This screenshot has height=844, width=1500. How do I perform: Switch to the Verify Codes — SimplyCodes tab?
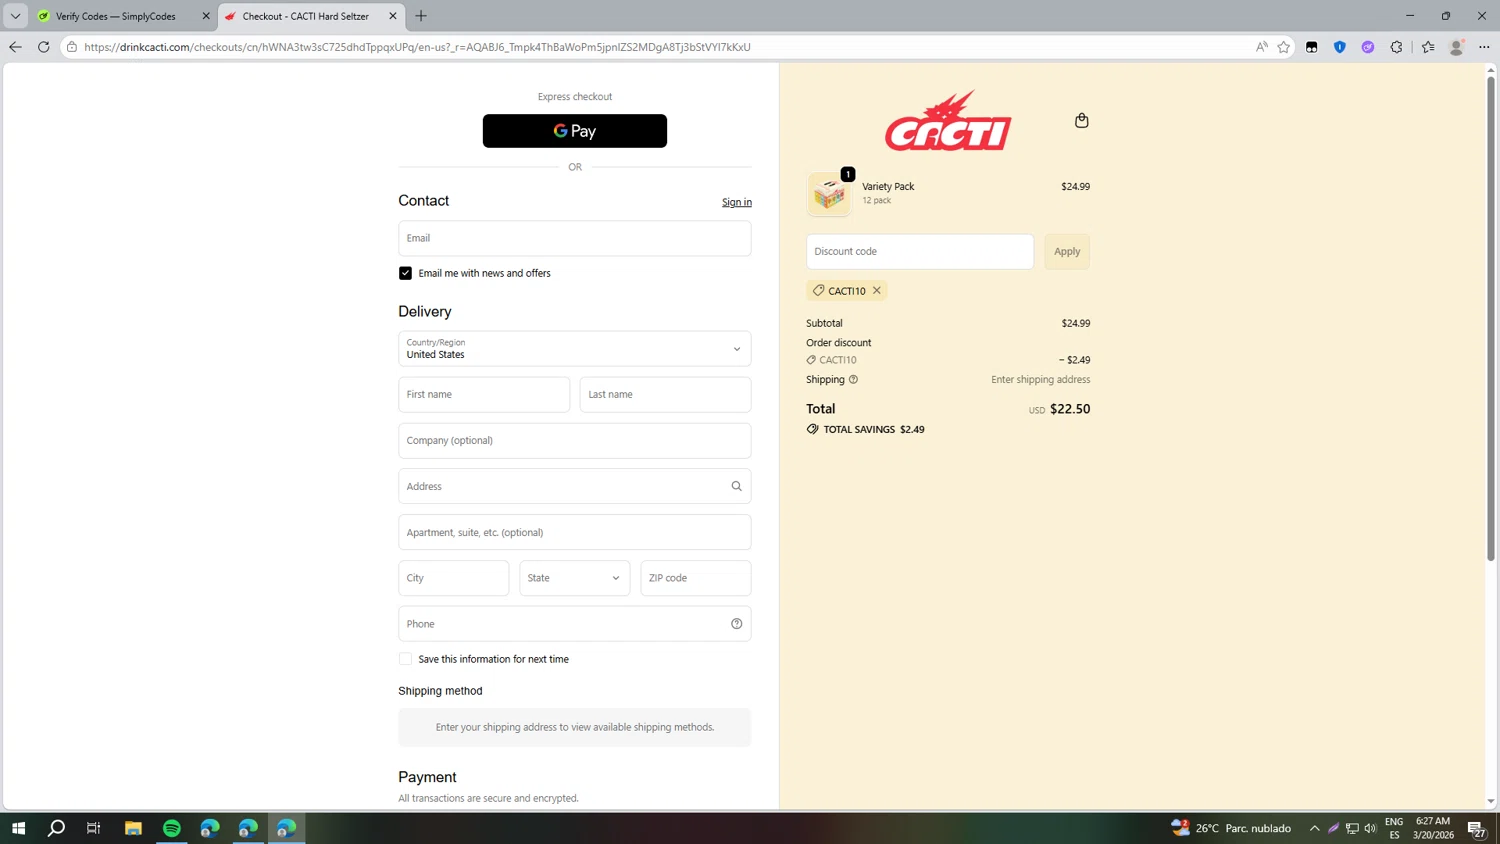click(x=116, y=16)
